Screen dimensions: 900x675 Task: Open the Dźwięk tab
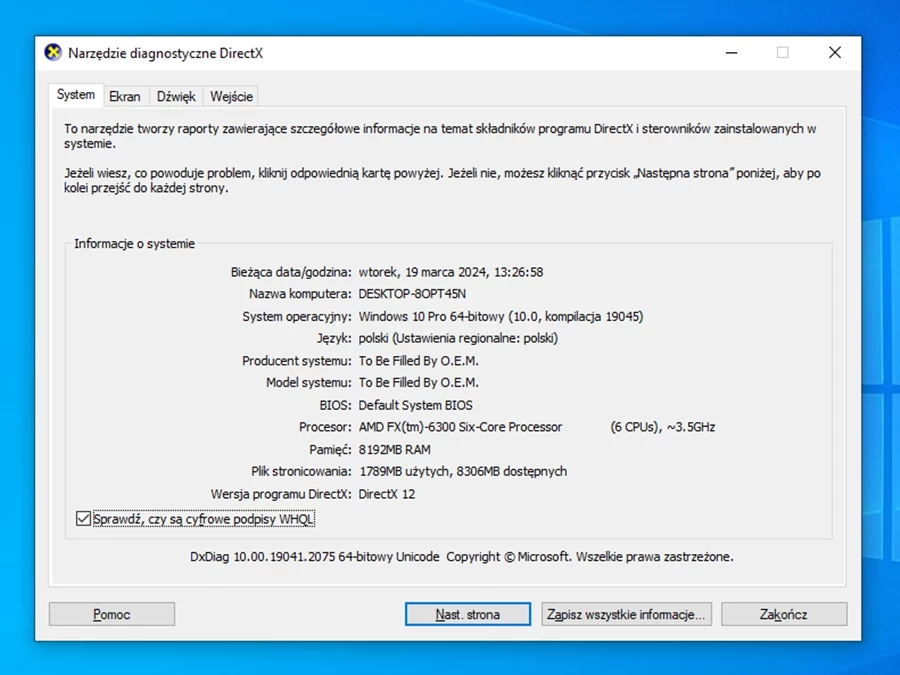coord(176,96)
